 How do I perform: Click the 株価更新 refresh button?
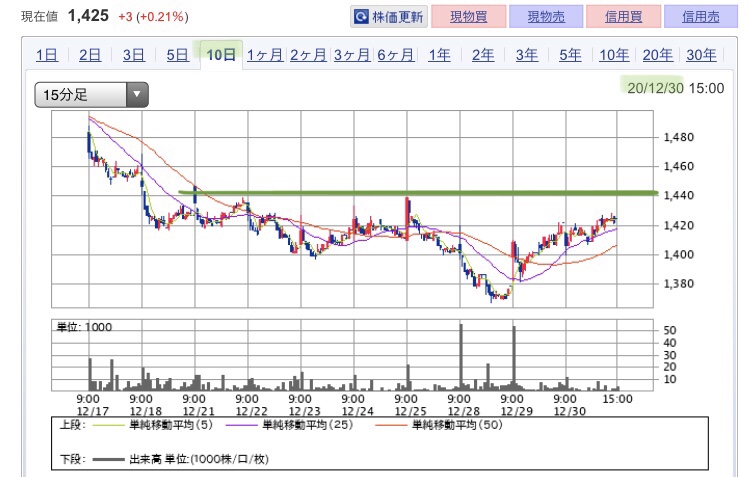coord(389,17)
